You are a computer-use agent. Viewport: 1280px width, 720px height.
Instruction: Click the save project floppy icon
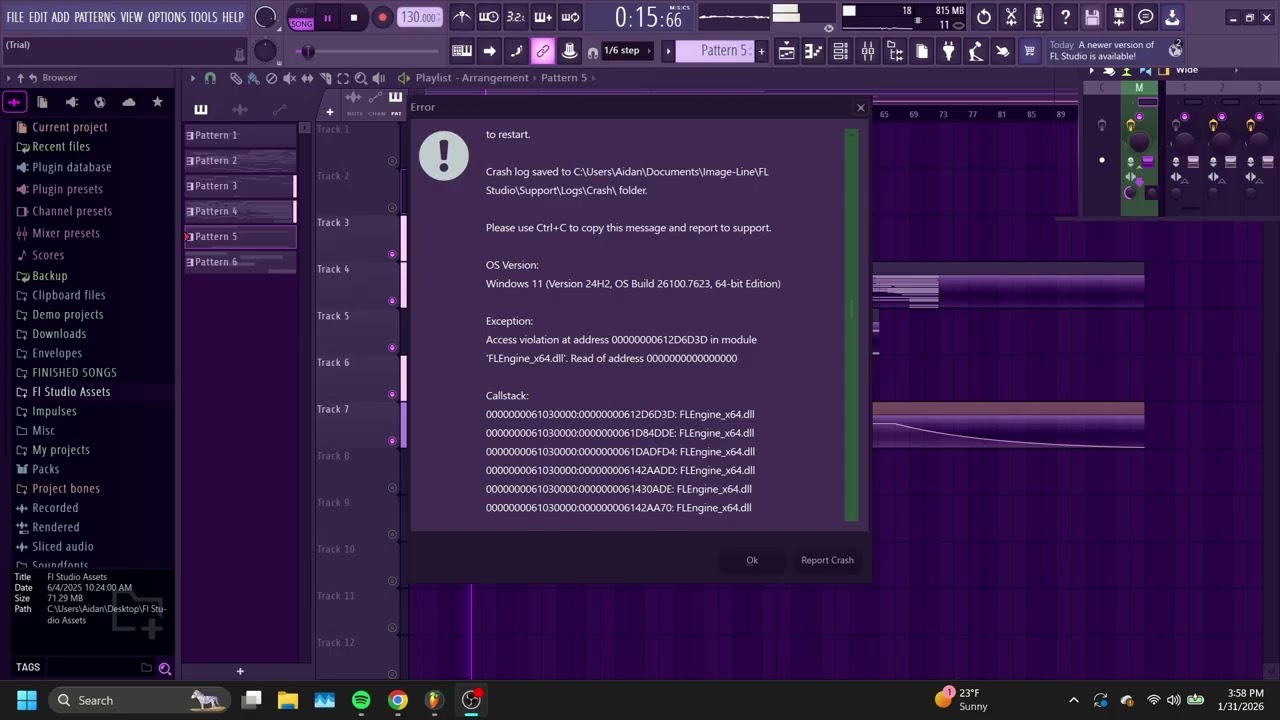(1092, 17)
